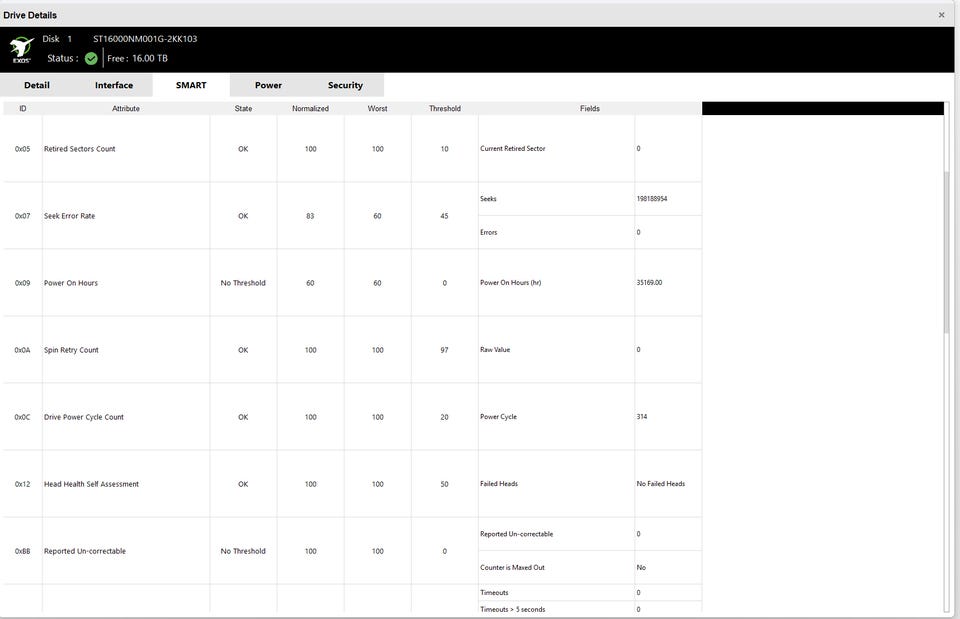Click the 0x07 ID cell
Image resolution: width=960 pixels, height=619 pixels.
[22, 216]
